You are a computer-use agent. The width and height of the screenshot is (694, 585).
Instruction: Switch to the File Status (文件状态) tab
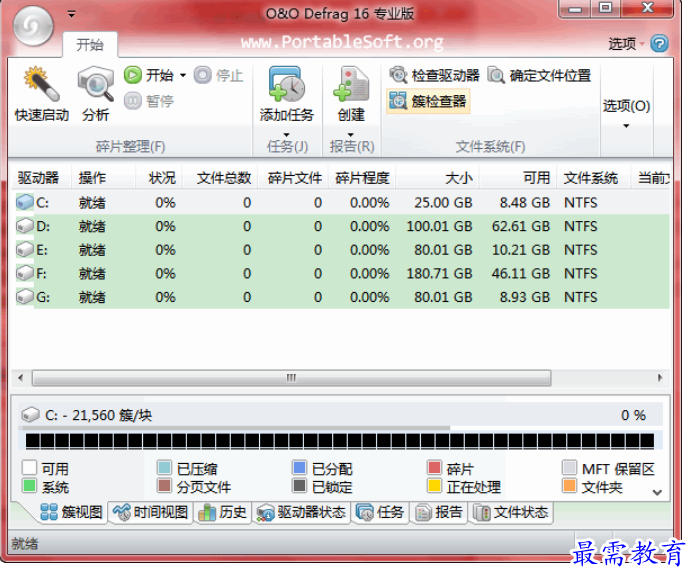(511, 512)
